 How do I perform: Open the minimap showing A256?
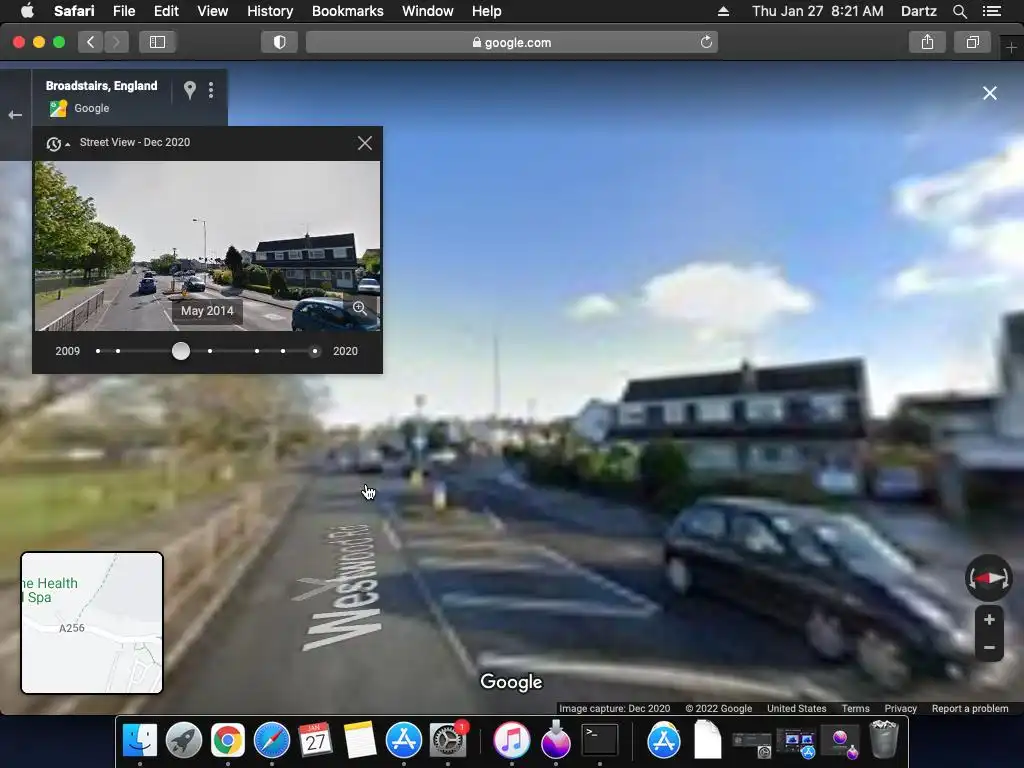(x=92, y=623)
